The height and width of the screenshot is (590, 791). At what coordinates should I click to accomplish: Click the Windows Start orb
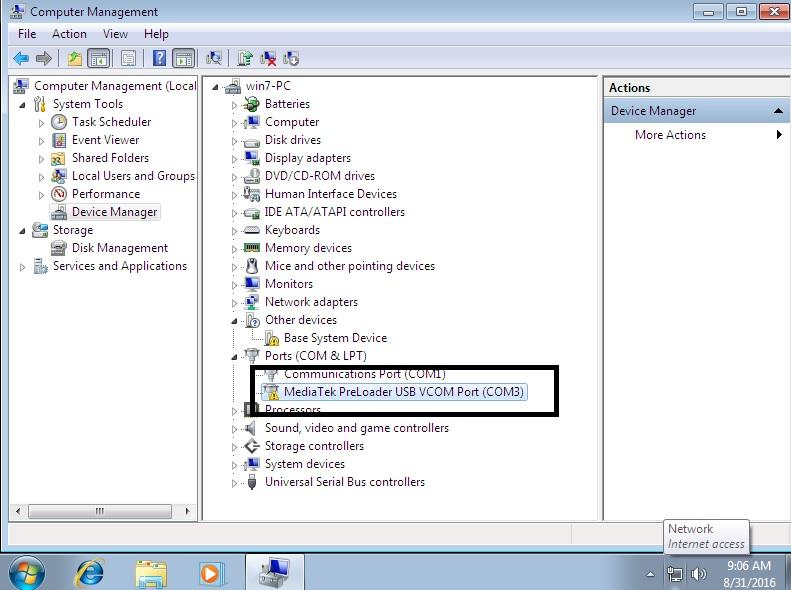coord(26,573)
